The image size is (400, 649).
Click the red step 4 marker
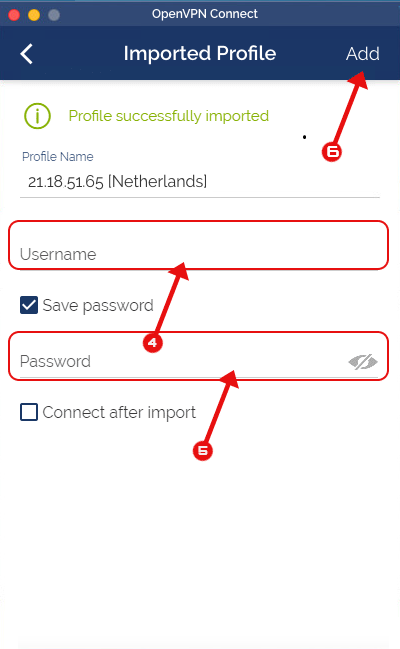152,343
